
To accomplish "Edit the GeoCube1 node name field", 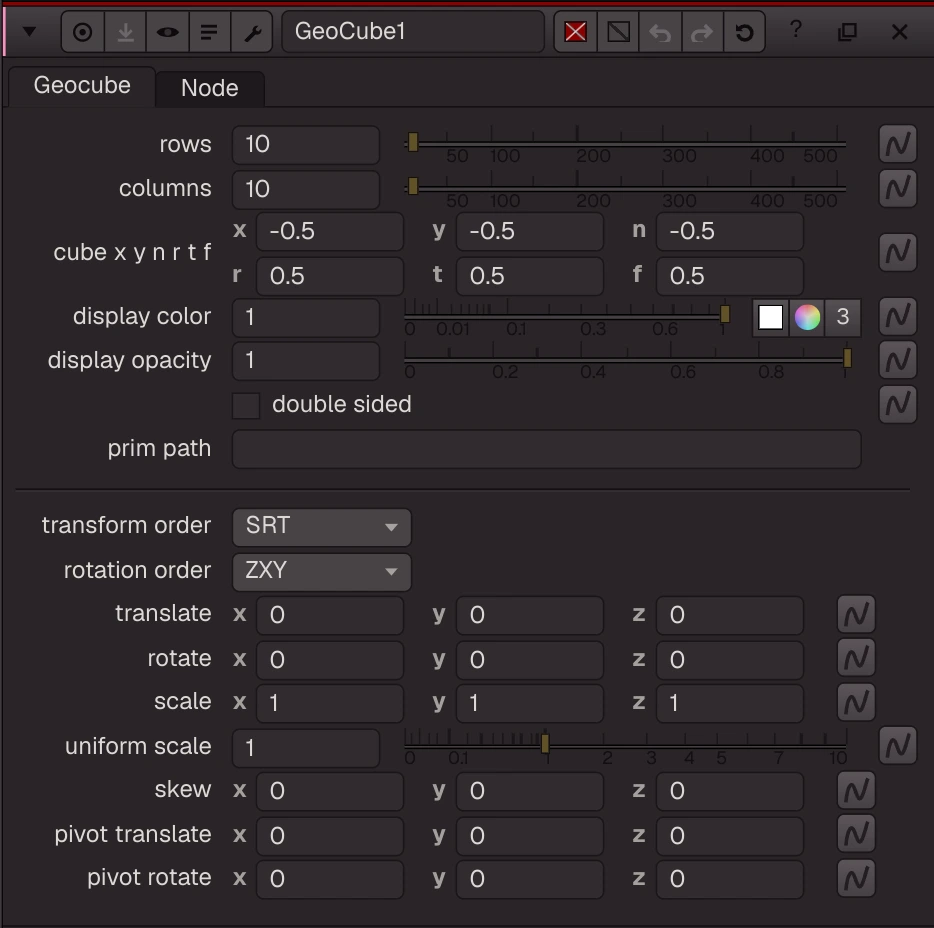I will point(413,32).
